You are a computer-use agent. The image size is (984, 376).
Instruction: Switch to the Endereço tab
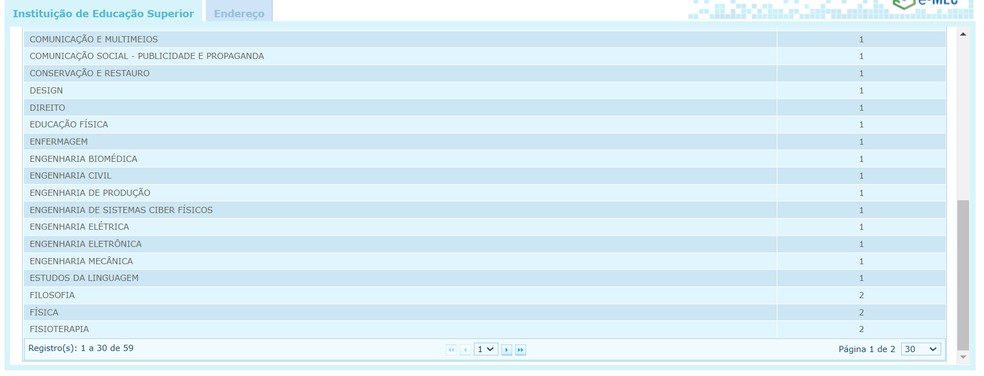[x=239, y=13]
